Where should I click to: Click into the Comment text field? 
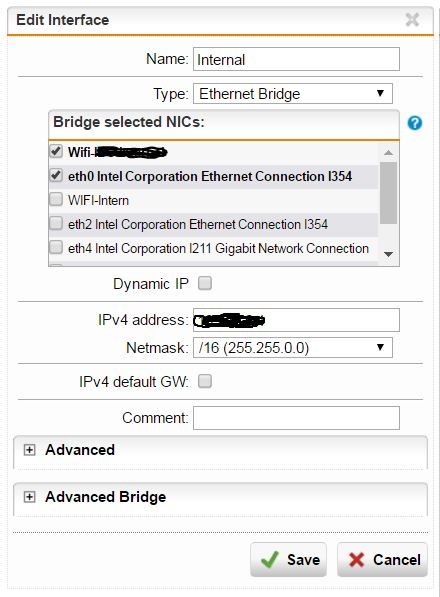click(x=296, y=418)
